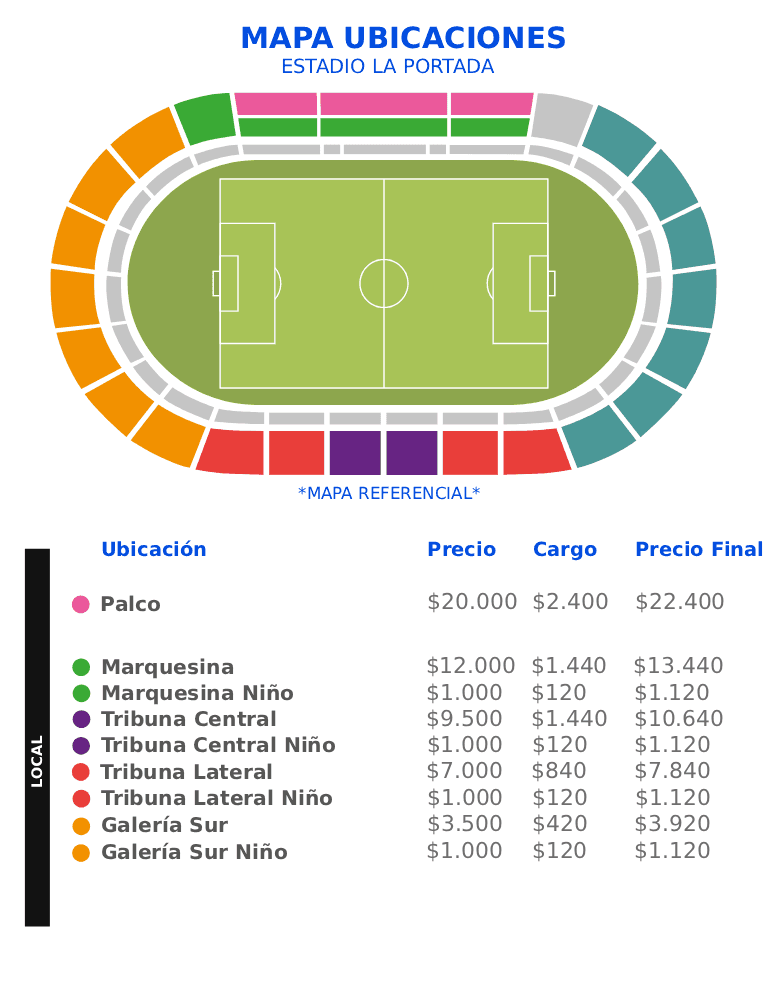The width and height of the screenshot is (768, 989).
Task: Click the *MAPA REFERENCIAL* note
Action: pos(389,493)
